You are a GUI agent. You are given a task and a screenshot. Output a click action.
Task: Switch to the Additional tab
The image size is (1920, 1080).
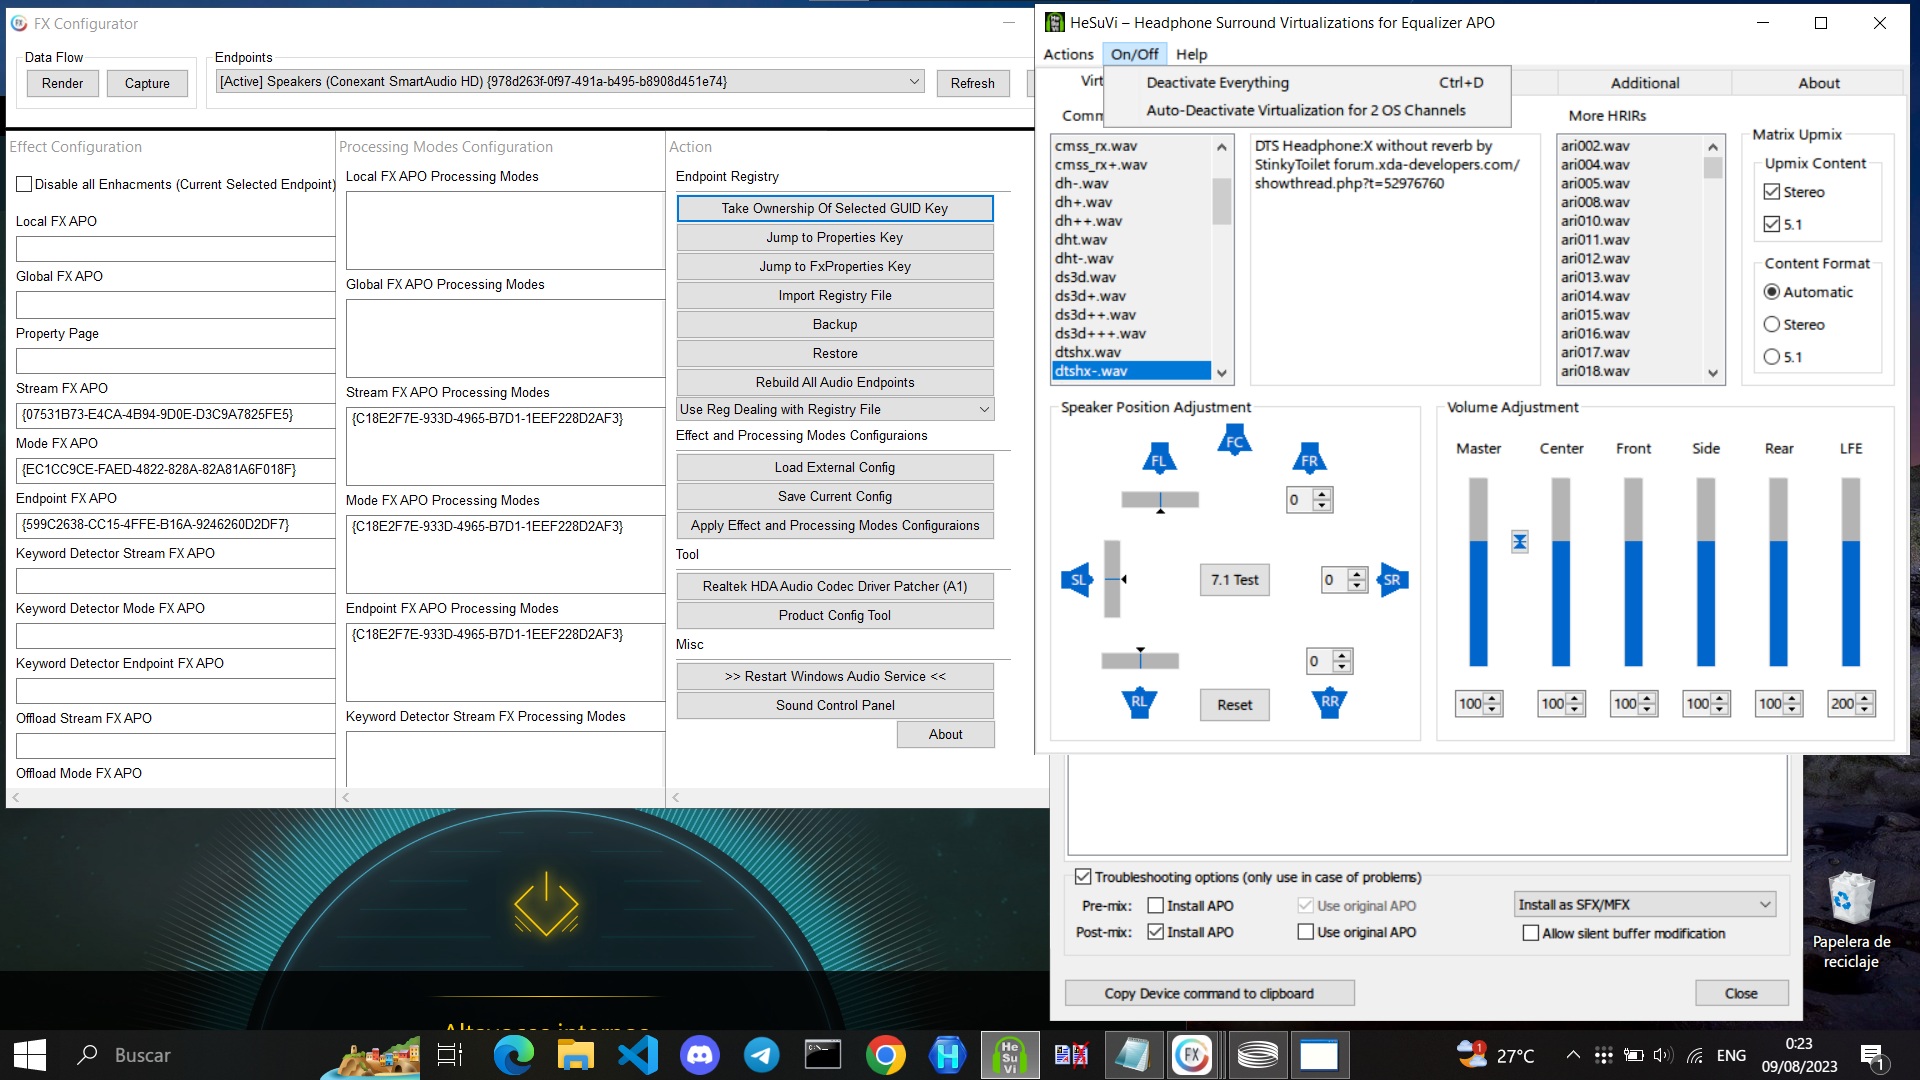[1645, 83]
